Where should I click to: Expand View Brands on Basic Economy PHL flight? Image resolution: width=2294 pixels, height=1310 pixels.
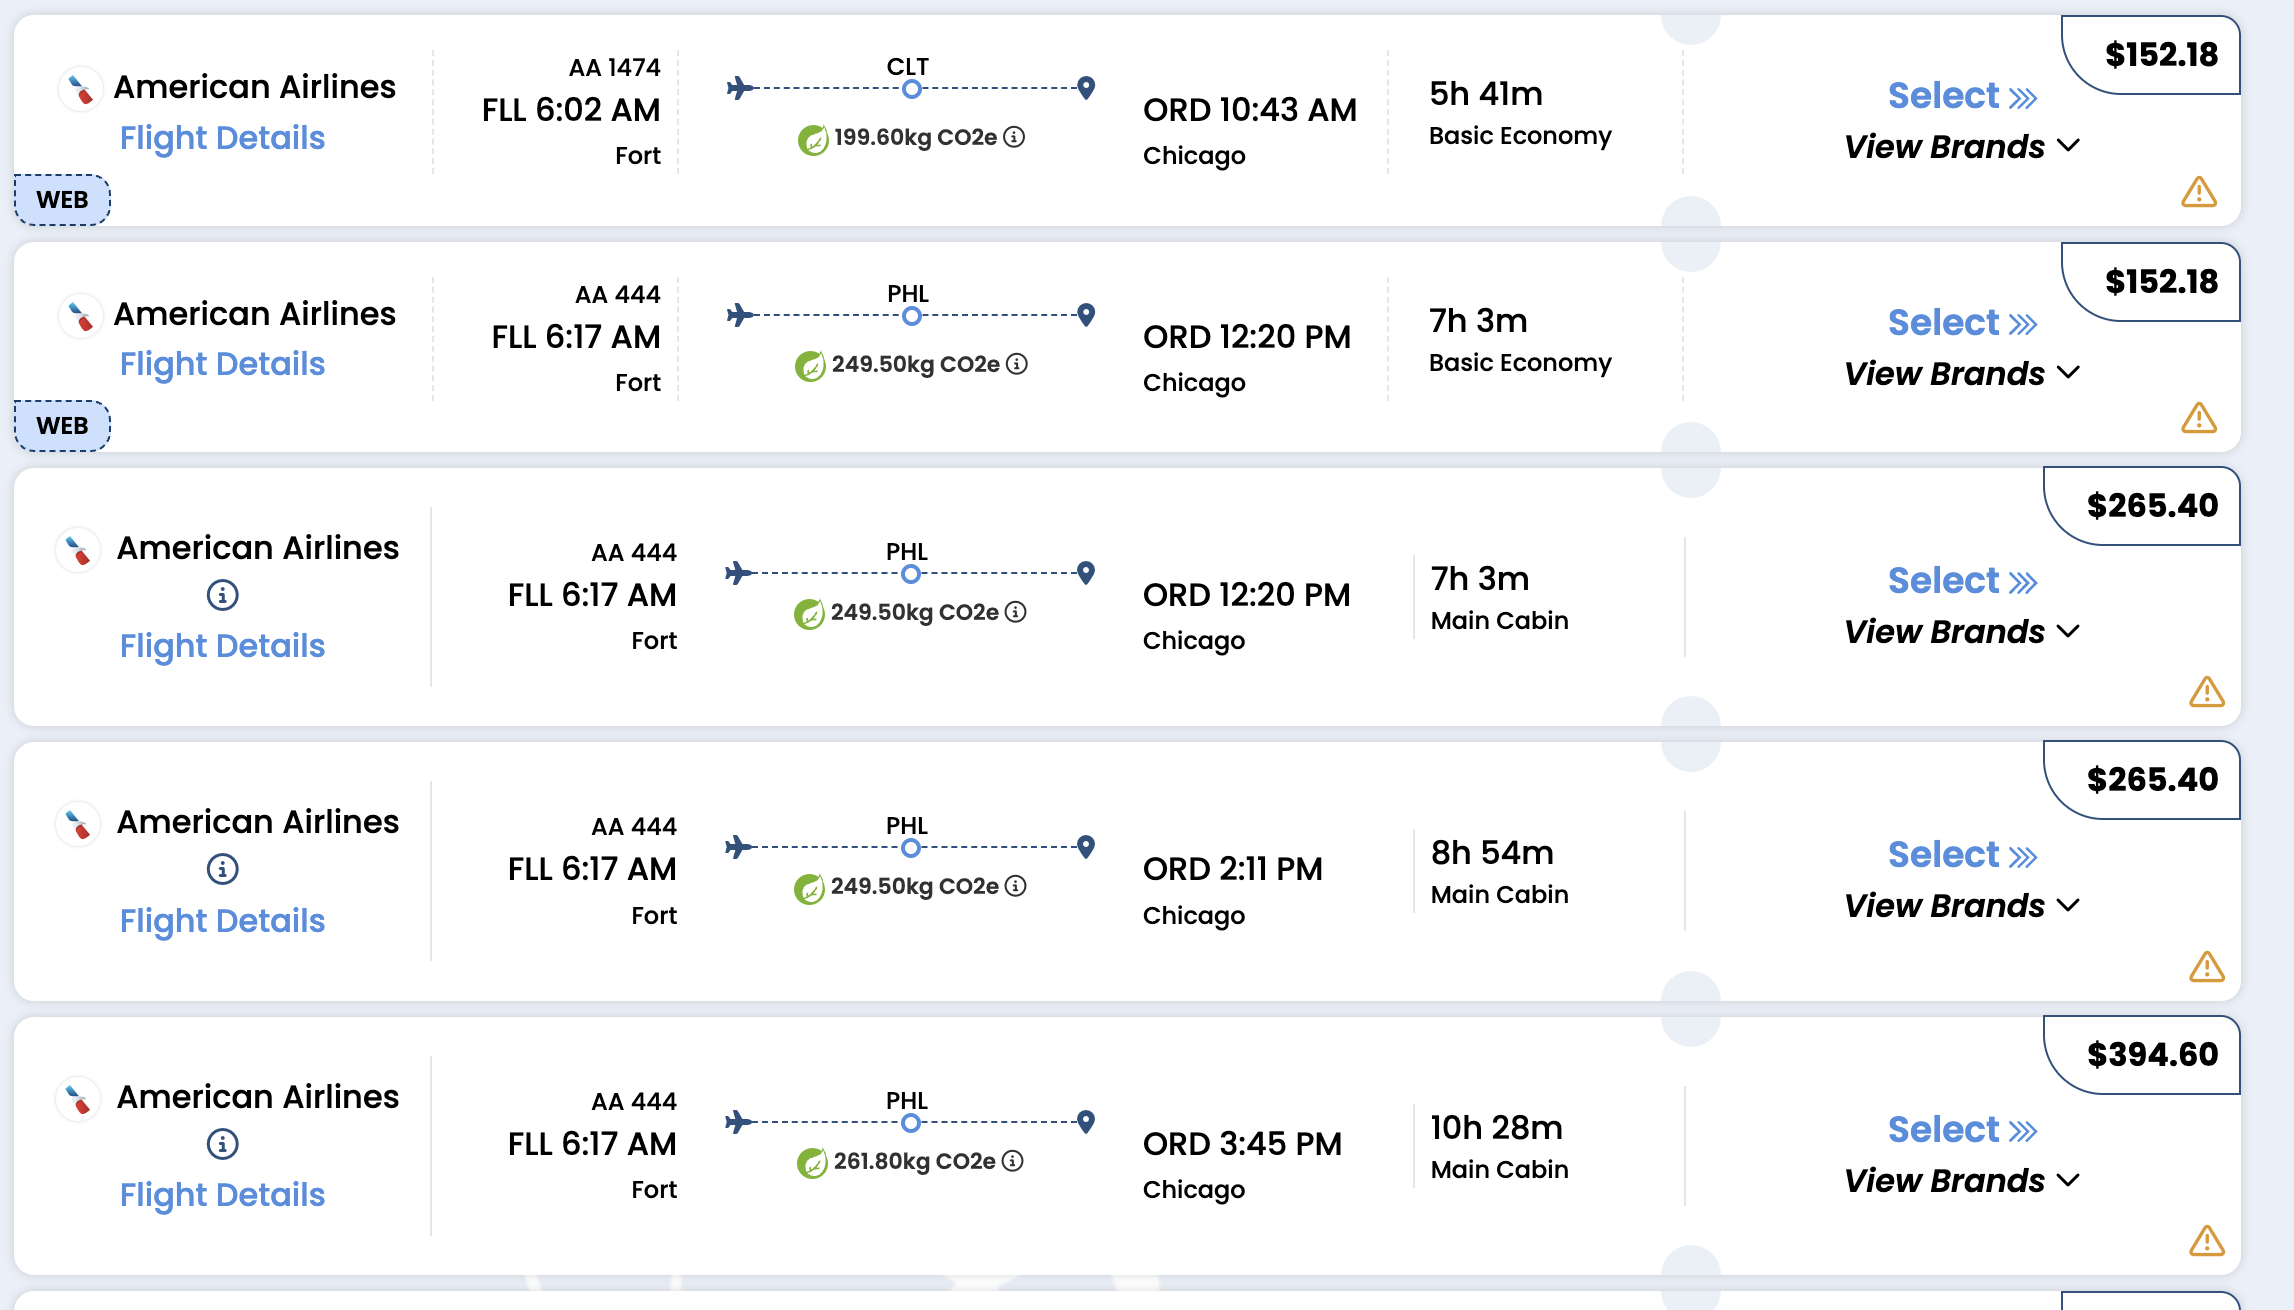1962,373
